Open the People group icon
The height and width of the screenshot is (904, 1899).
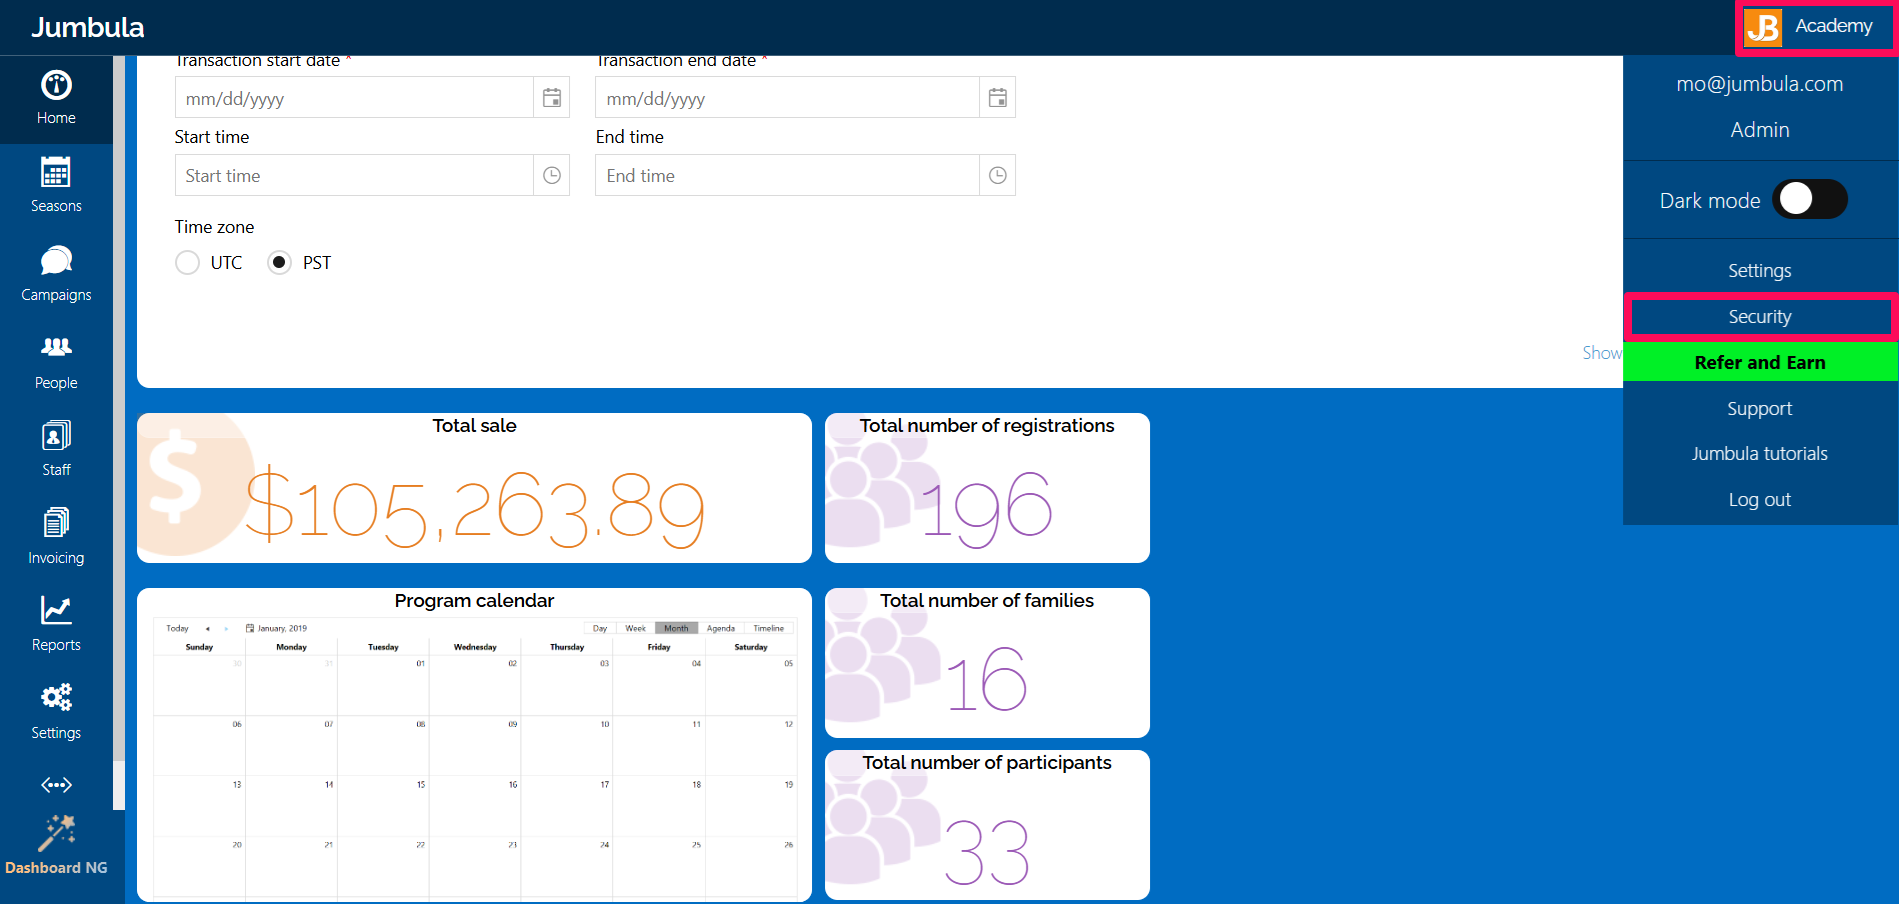point(56,348)
